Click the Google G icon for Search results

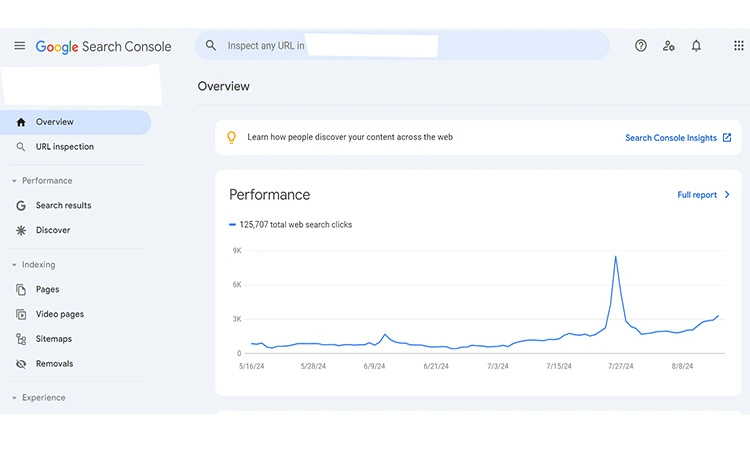(x=21, y=206)
